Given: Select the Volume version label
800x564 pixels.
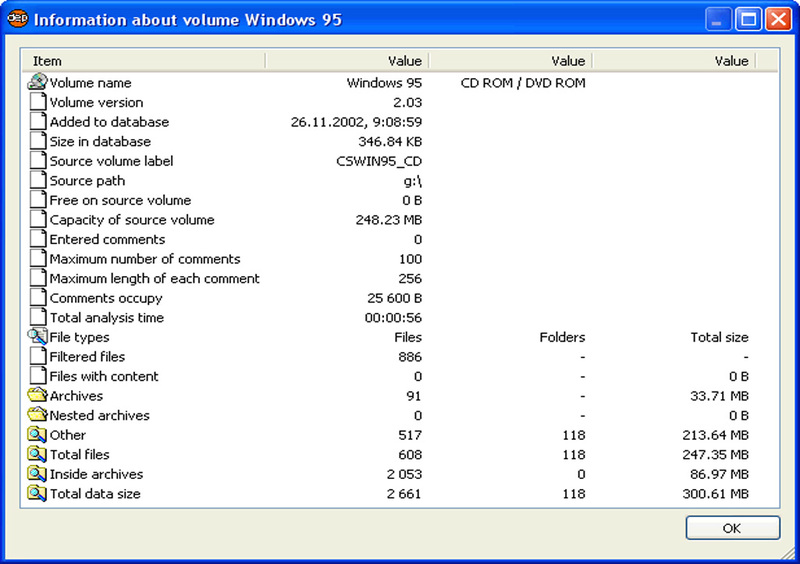Looking at the screenshot, I should click(96, 102).
